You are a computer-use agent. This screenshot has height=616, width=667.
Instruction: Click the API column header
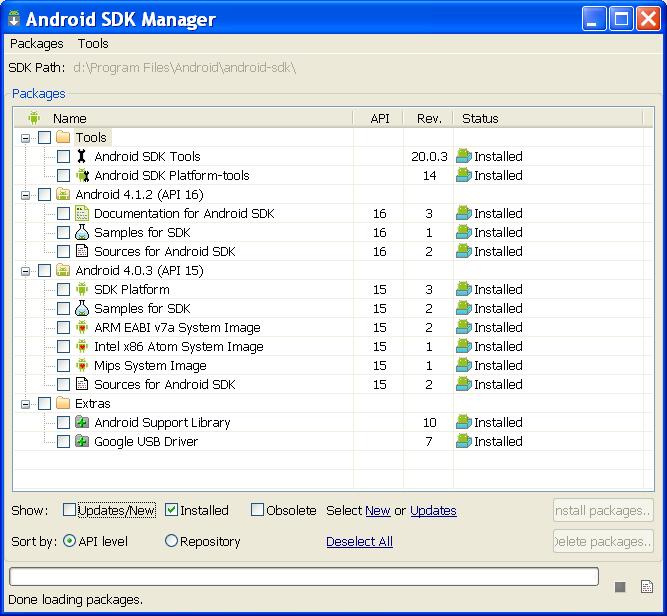(x=379, y=118)
